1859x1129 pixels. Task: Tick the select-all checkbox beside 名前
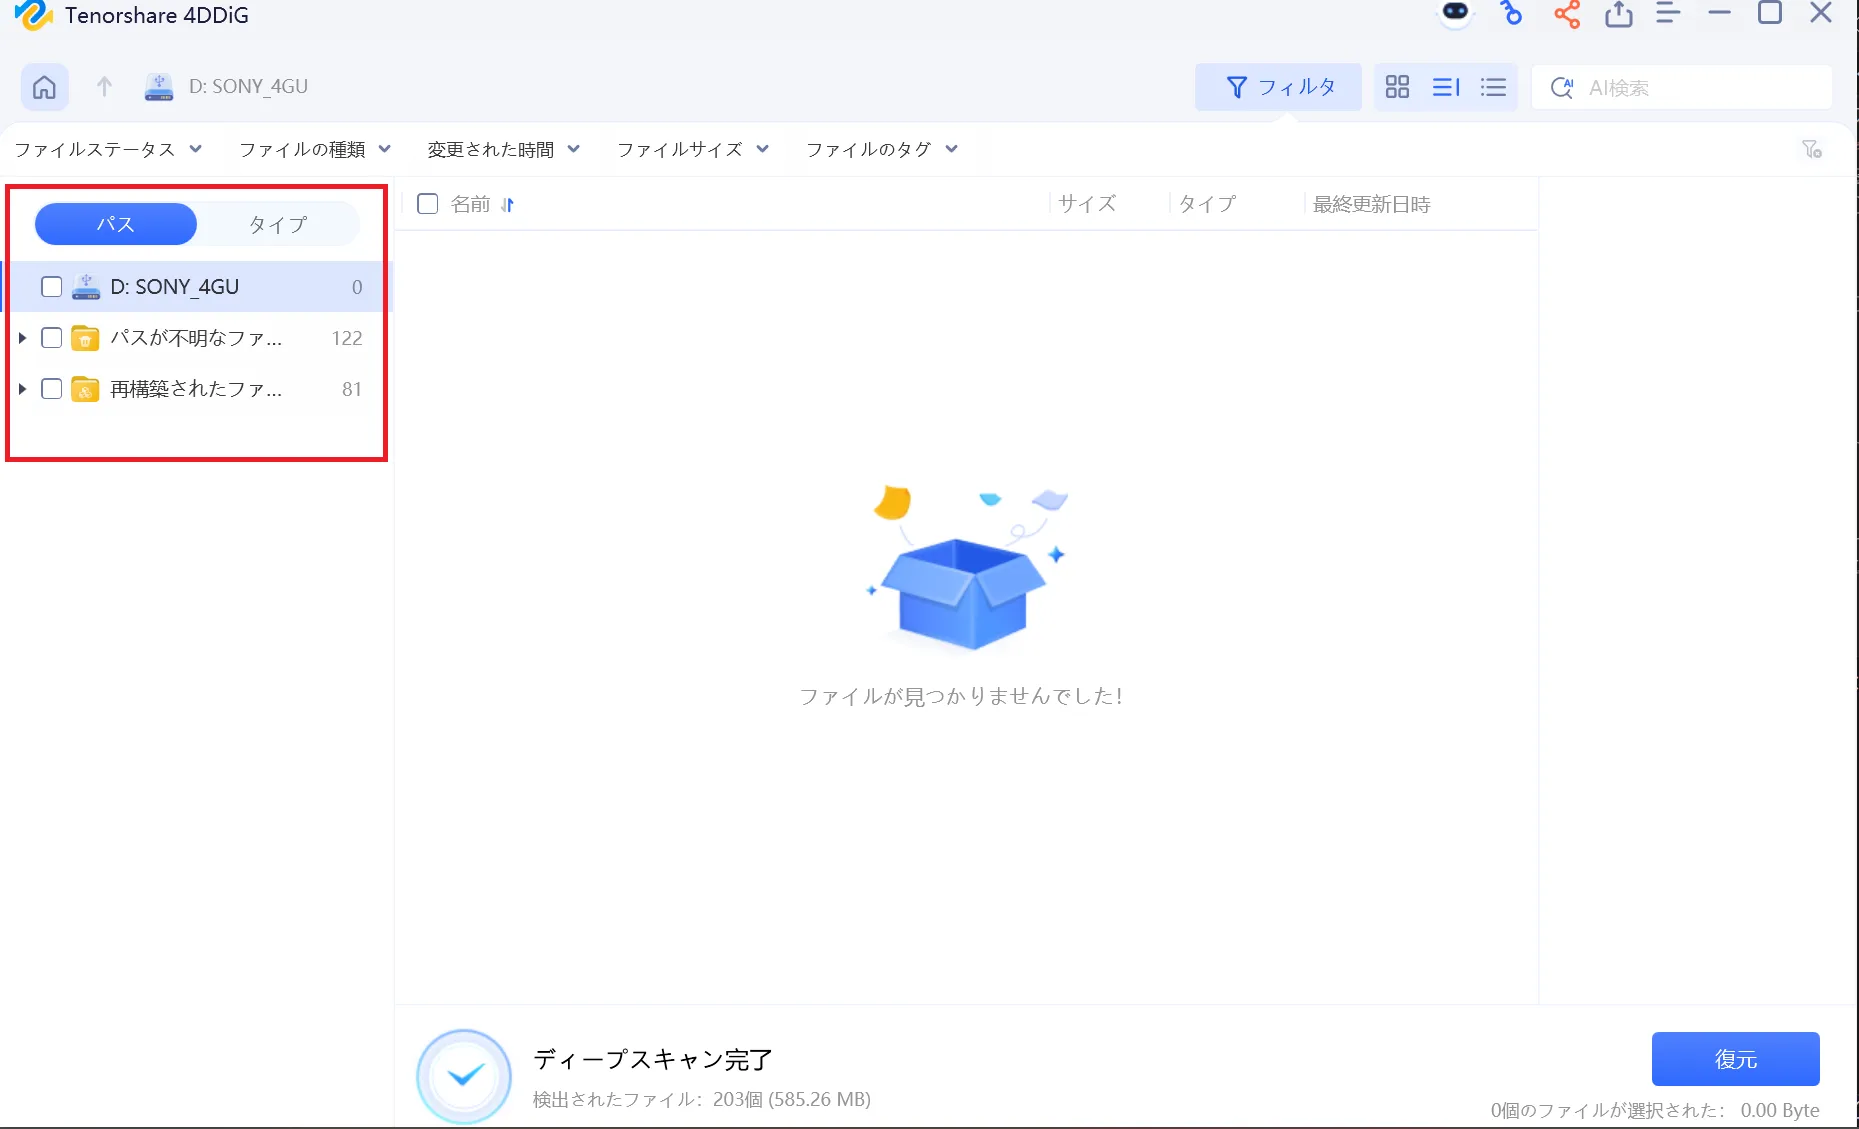427,203
